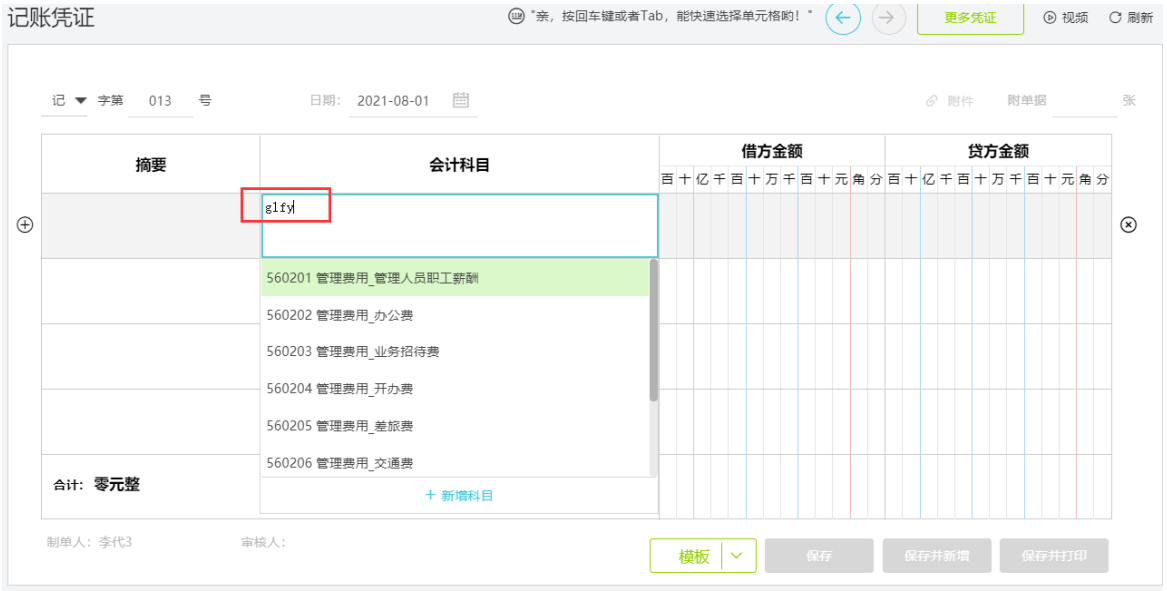1167x591 pixels.
Task: Select 560206 管理费用_交通费
Action: 455,462
